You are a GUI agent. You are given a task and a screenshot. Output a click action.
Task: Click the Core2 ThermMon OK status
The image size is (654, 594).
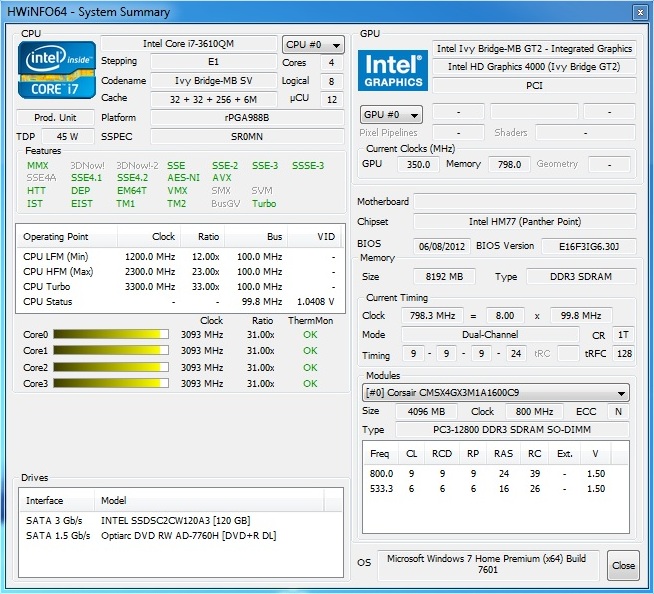click(310, 367)
